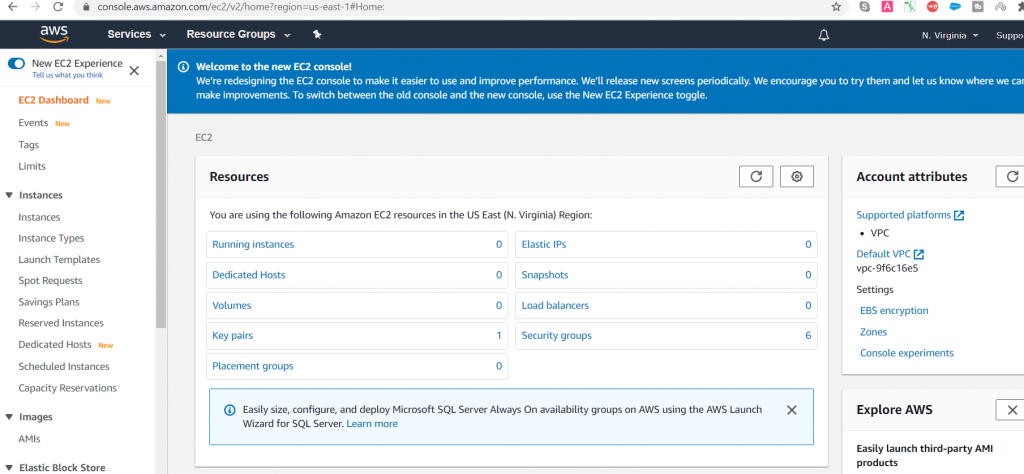
Task: Close the Explore AWS panel
Action: click(1010, 409)
